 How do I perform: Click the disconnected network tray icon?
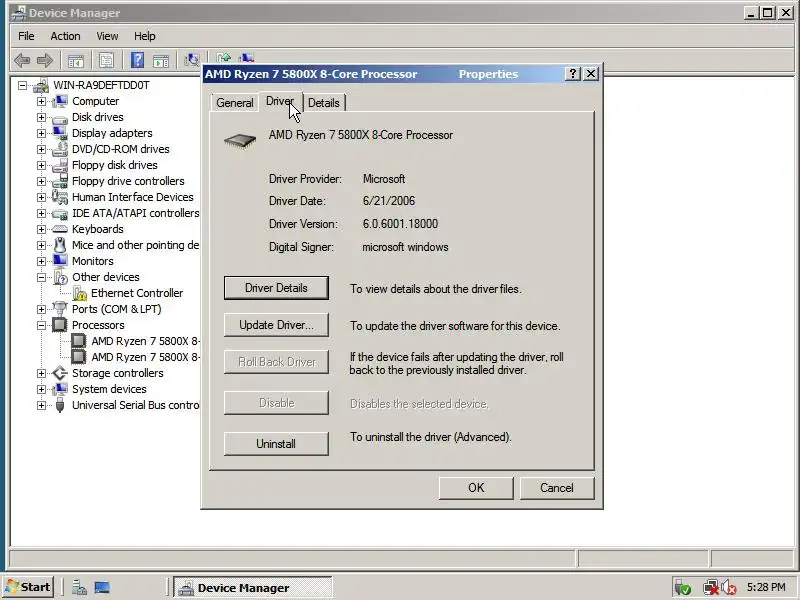click(x=710, y=588)
